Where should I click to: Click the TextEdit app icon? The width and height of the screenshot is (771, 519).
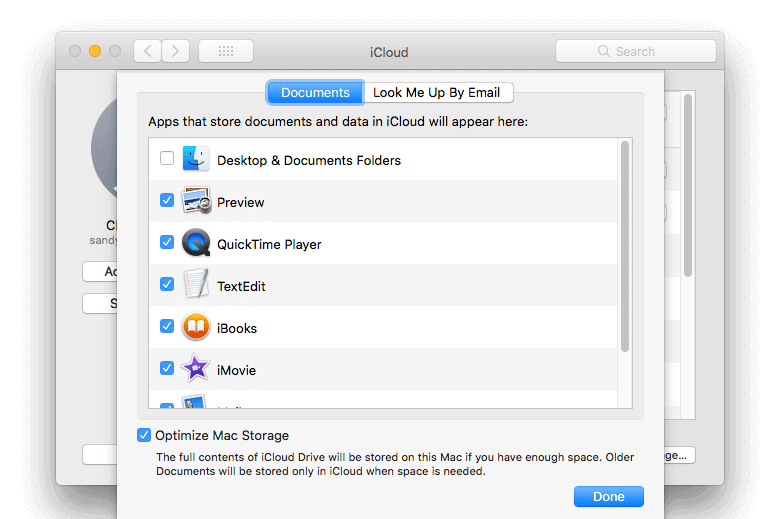coord(196,284)
